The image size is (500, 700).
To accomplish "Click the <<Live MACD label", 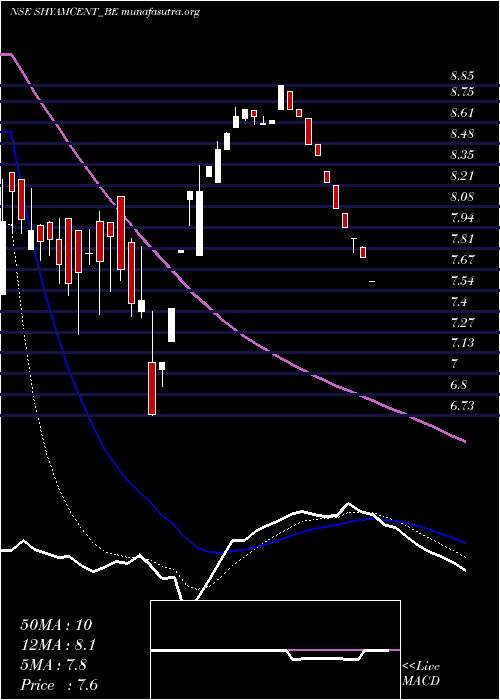I will point(421,674).
